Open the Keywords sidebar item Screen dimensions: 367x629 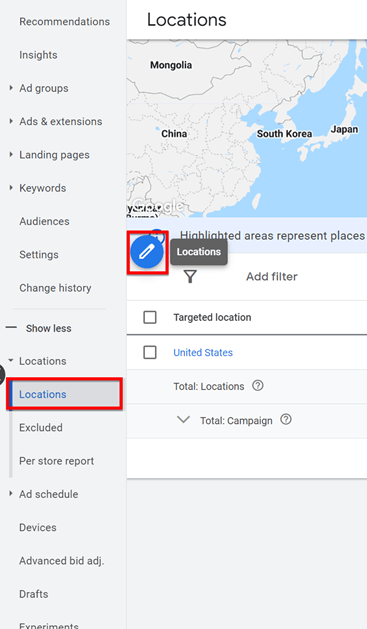(43, 188)
